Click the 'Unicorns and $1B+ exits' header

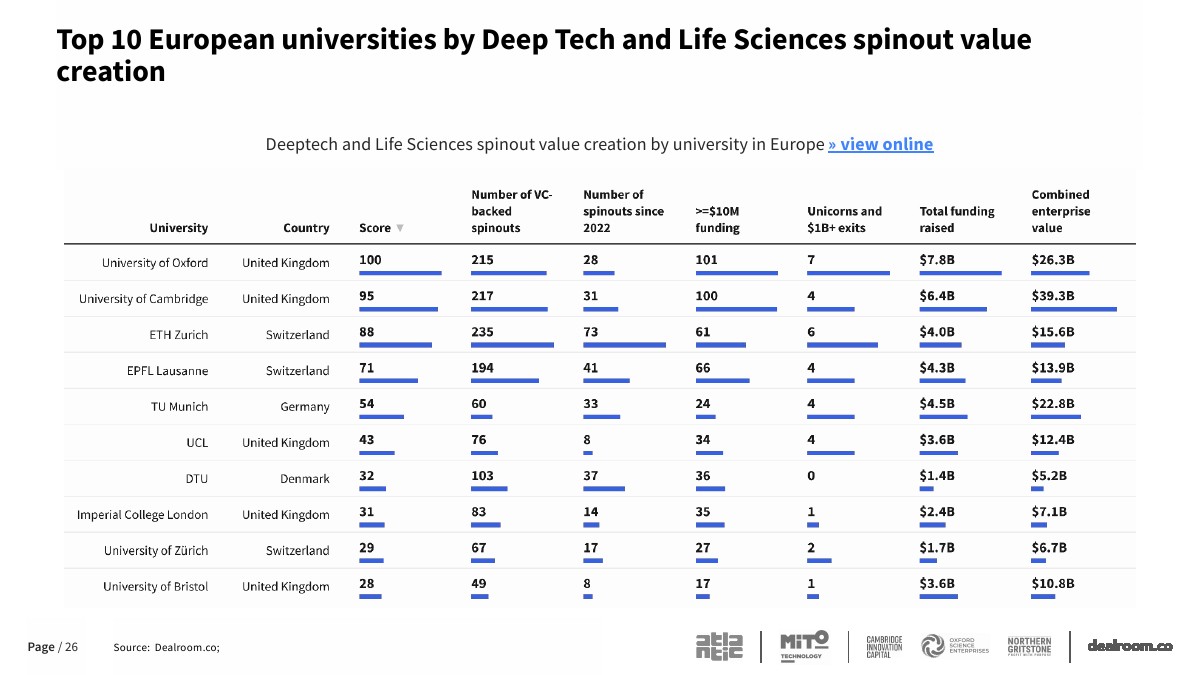[845, 219]
